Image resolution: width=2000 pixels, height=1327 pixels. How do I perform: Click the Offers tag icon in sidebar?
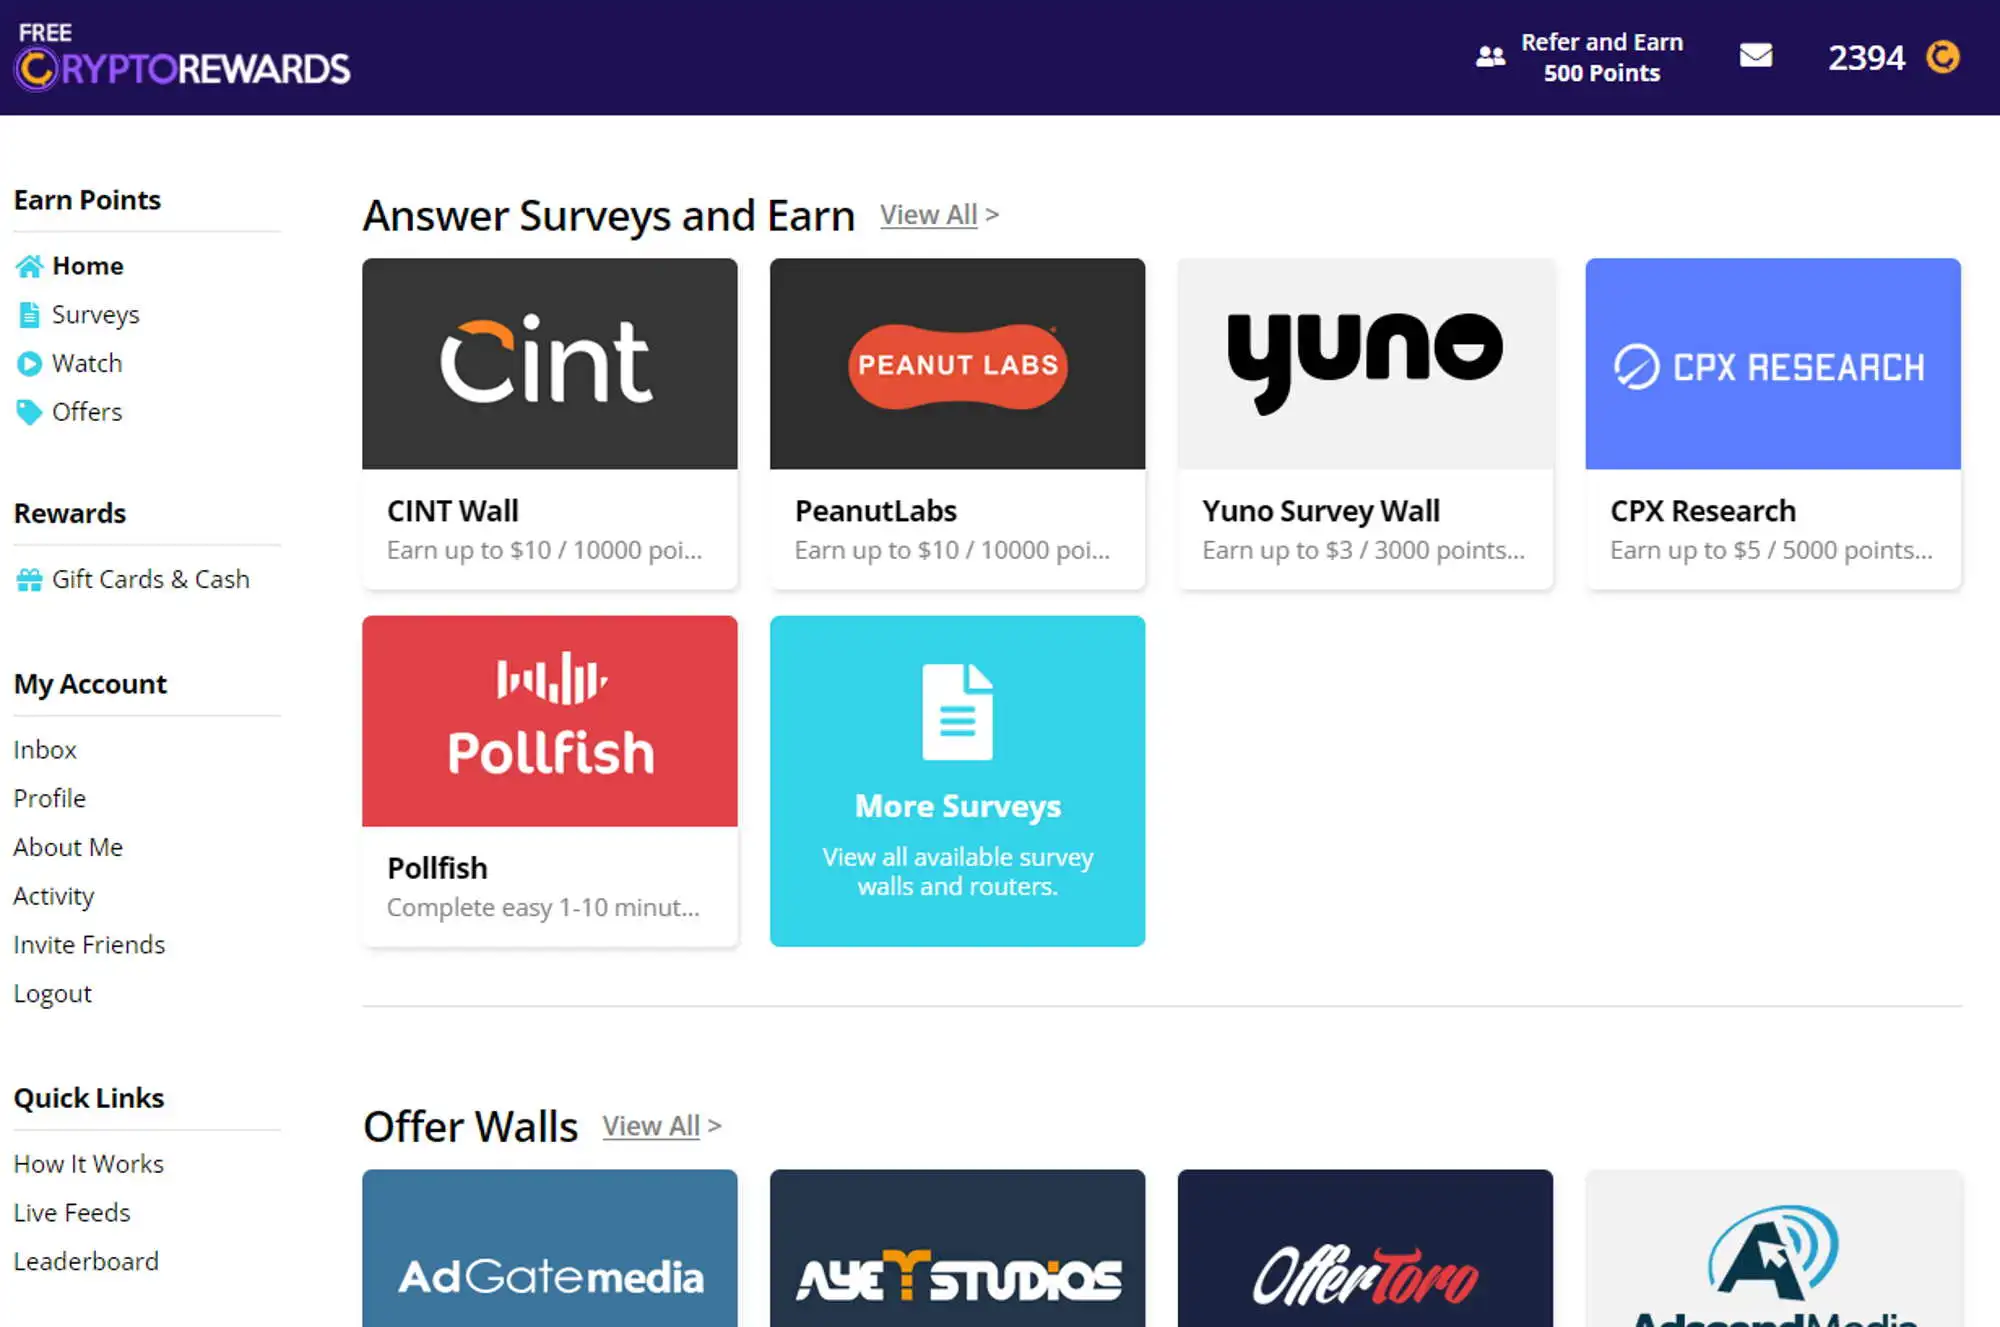29,412
